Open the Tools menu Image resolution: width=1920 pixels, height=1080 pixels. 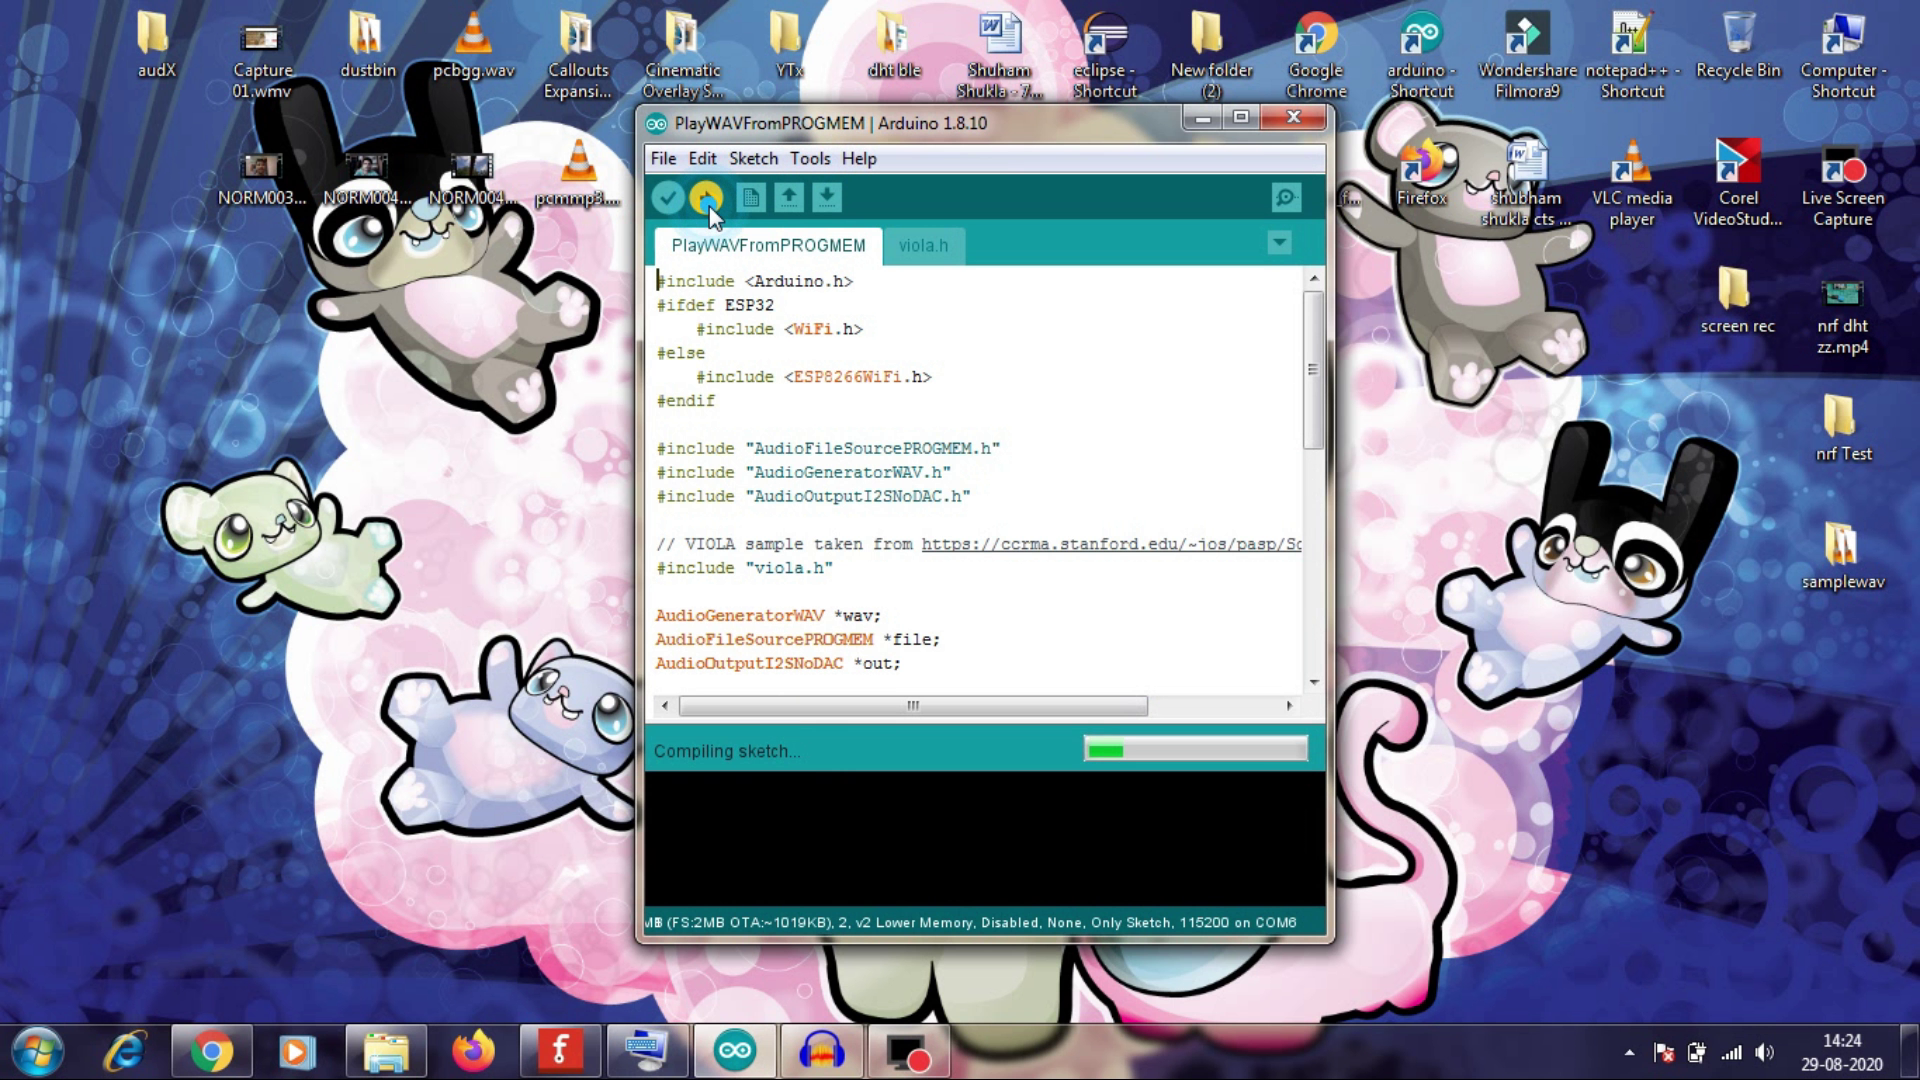[x=810, y=158]
